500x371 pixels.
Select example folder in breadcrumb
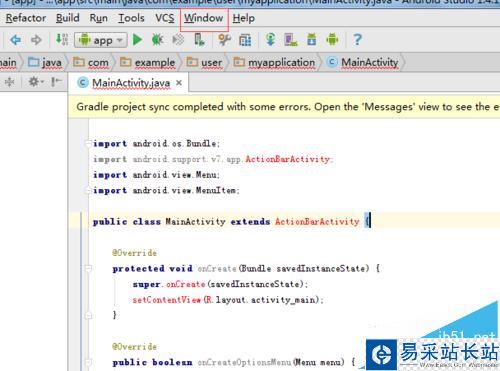147,62
